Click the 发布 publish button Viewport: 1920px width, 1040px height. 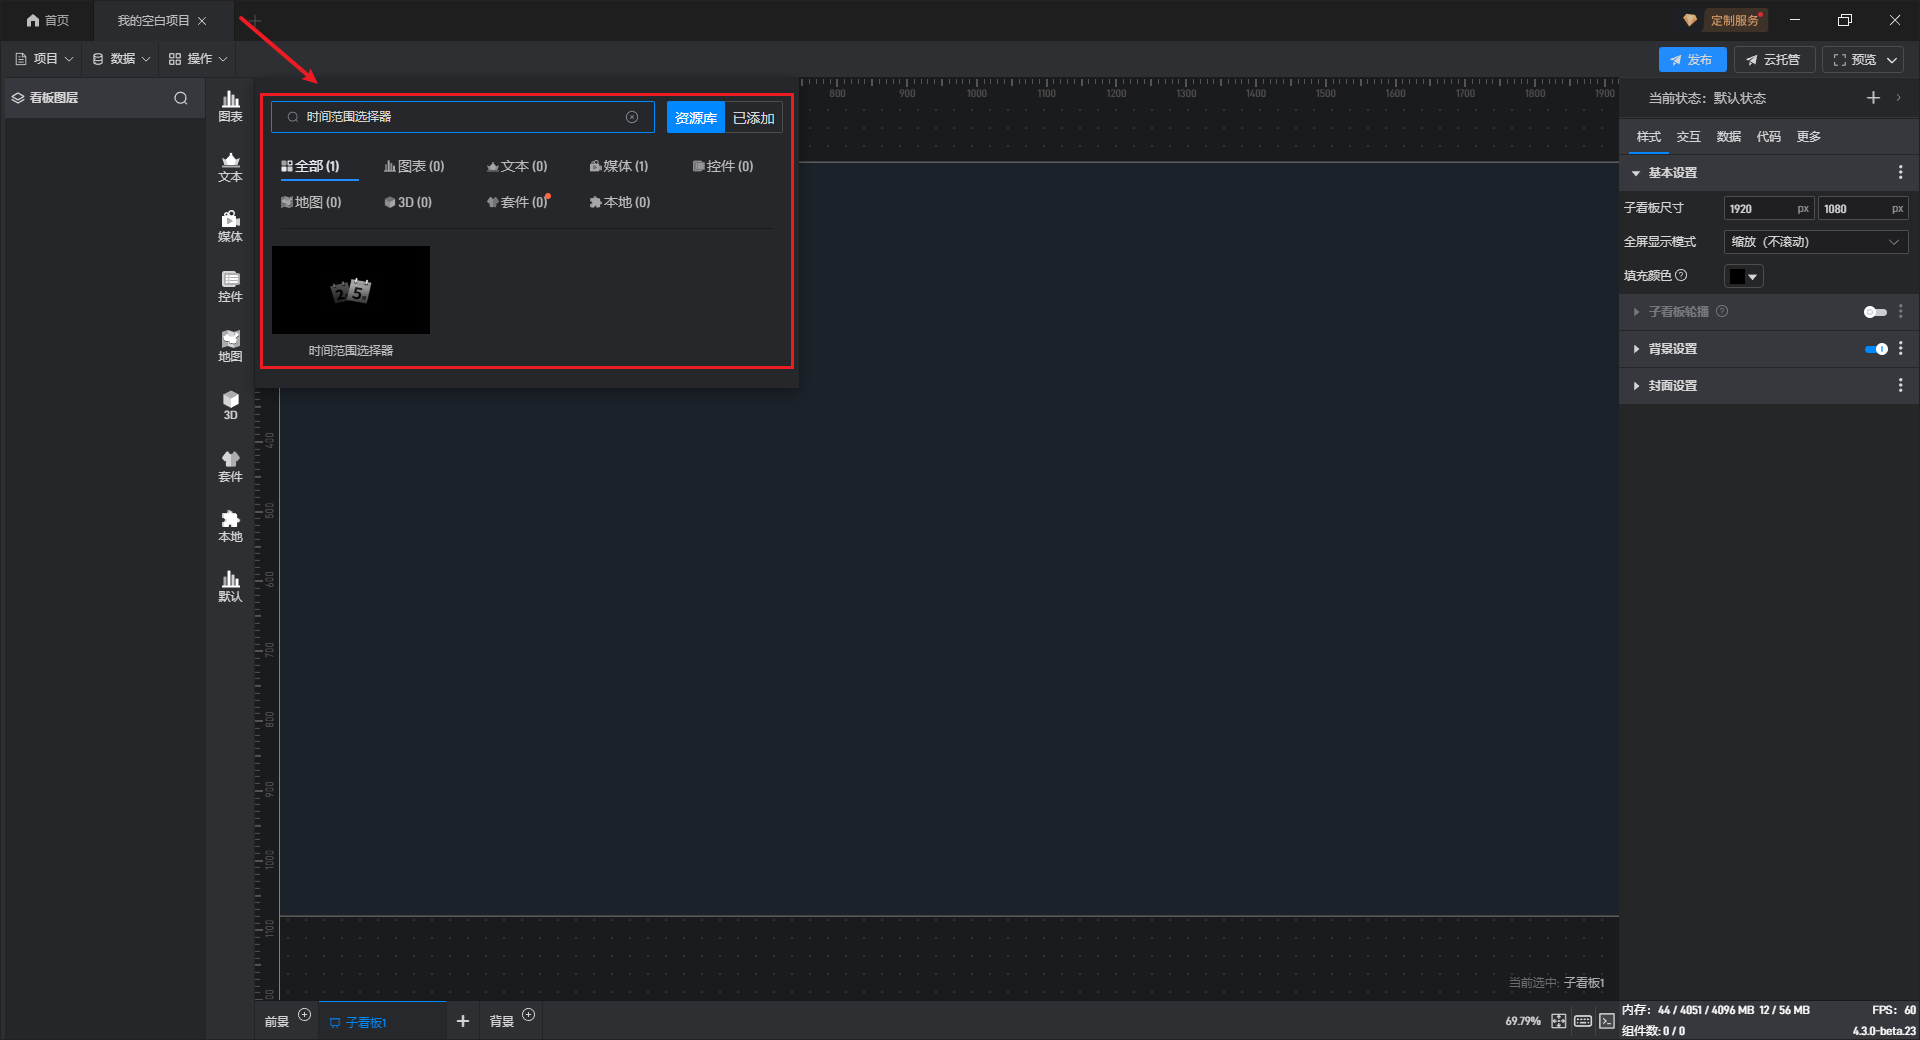(x=1692, y=60)
